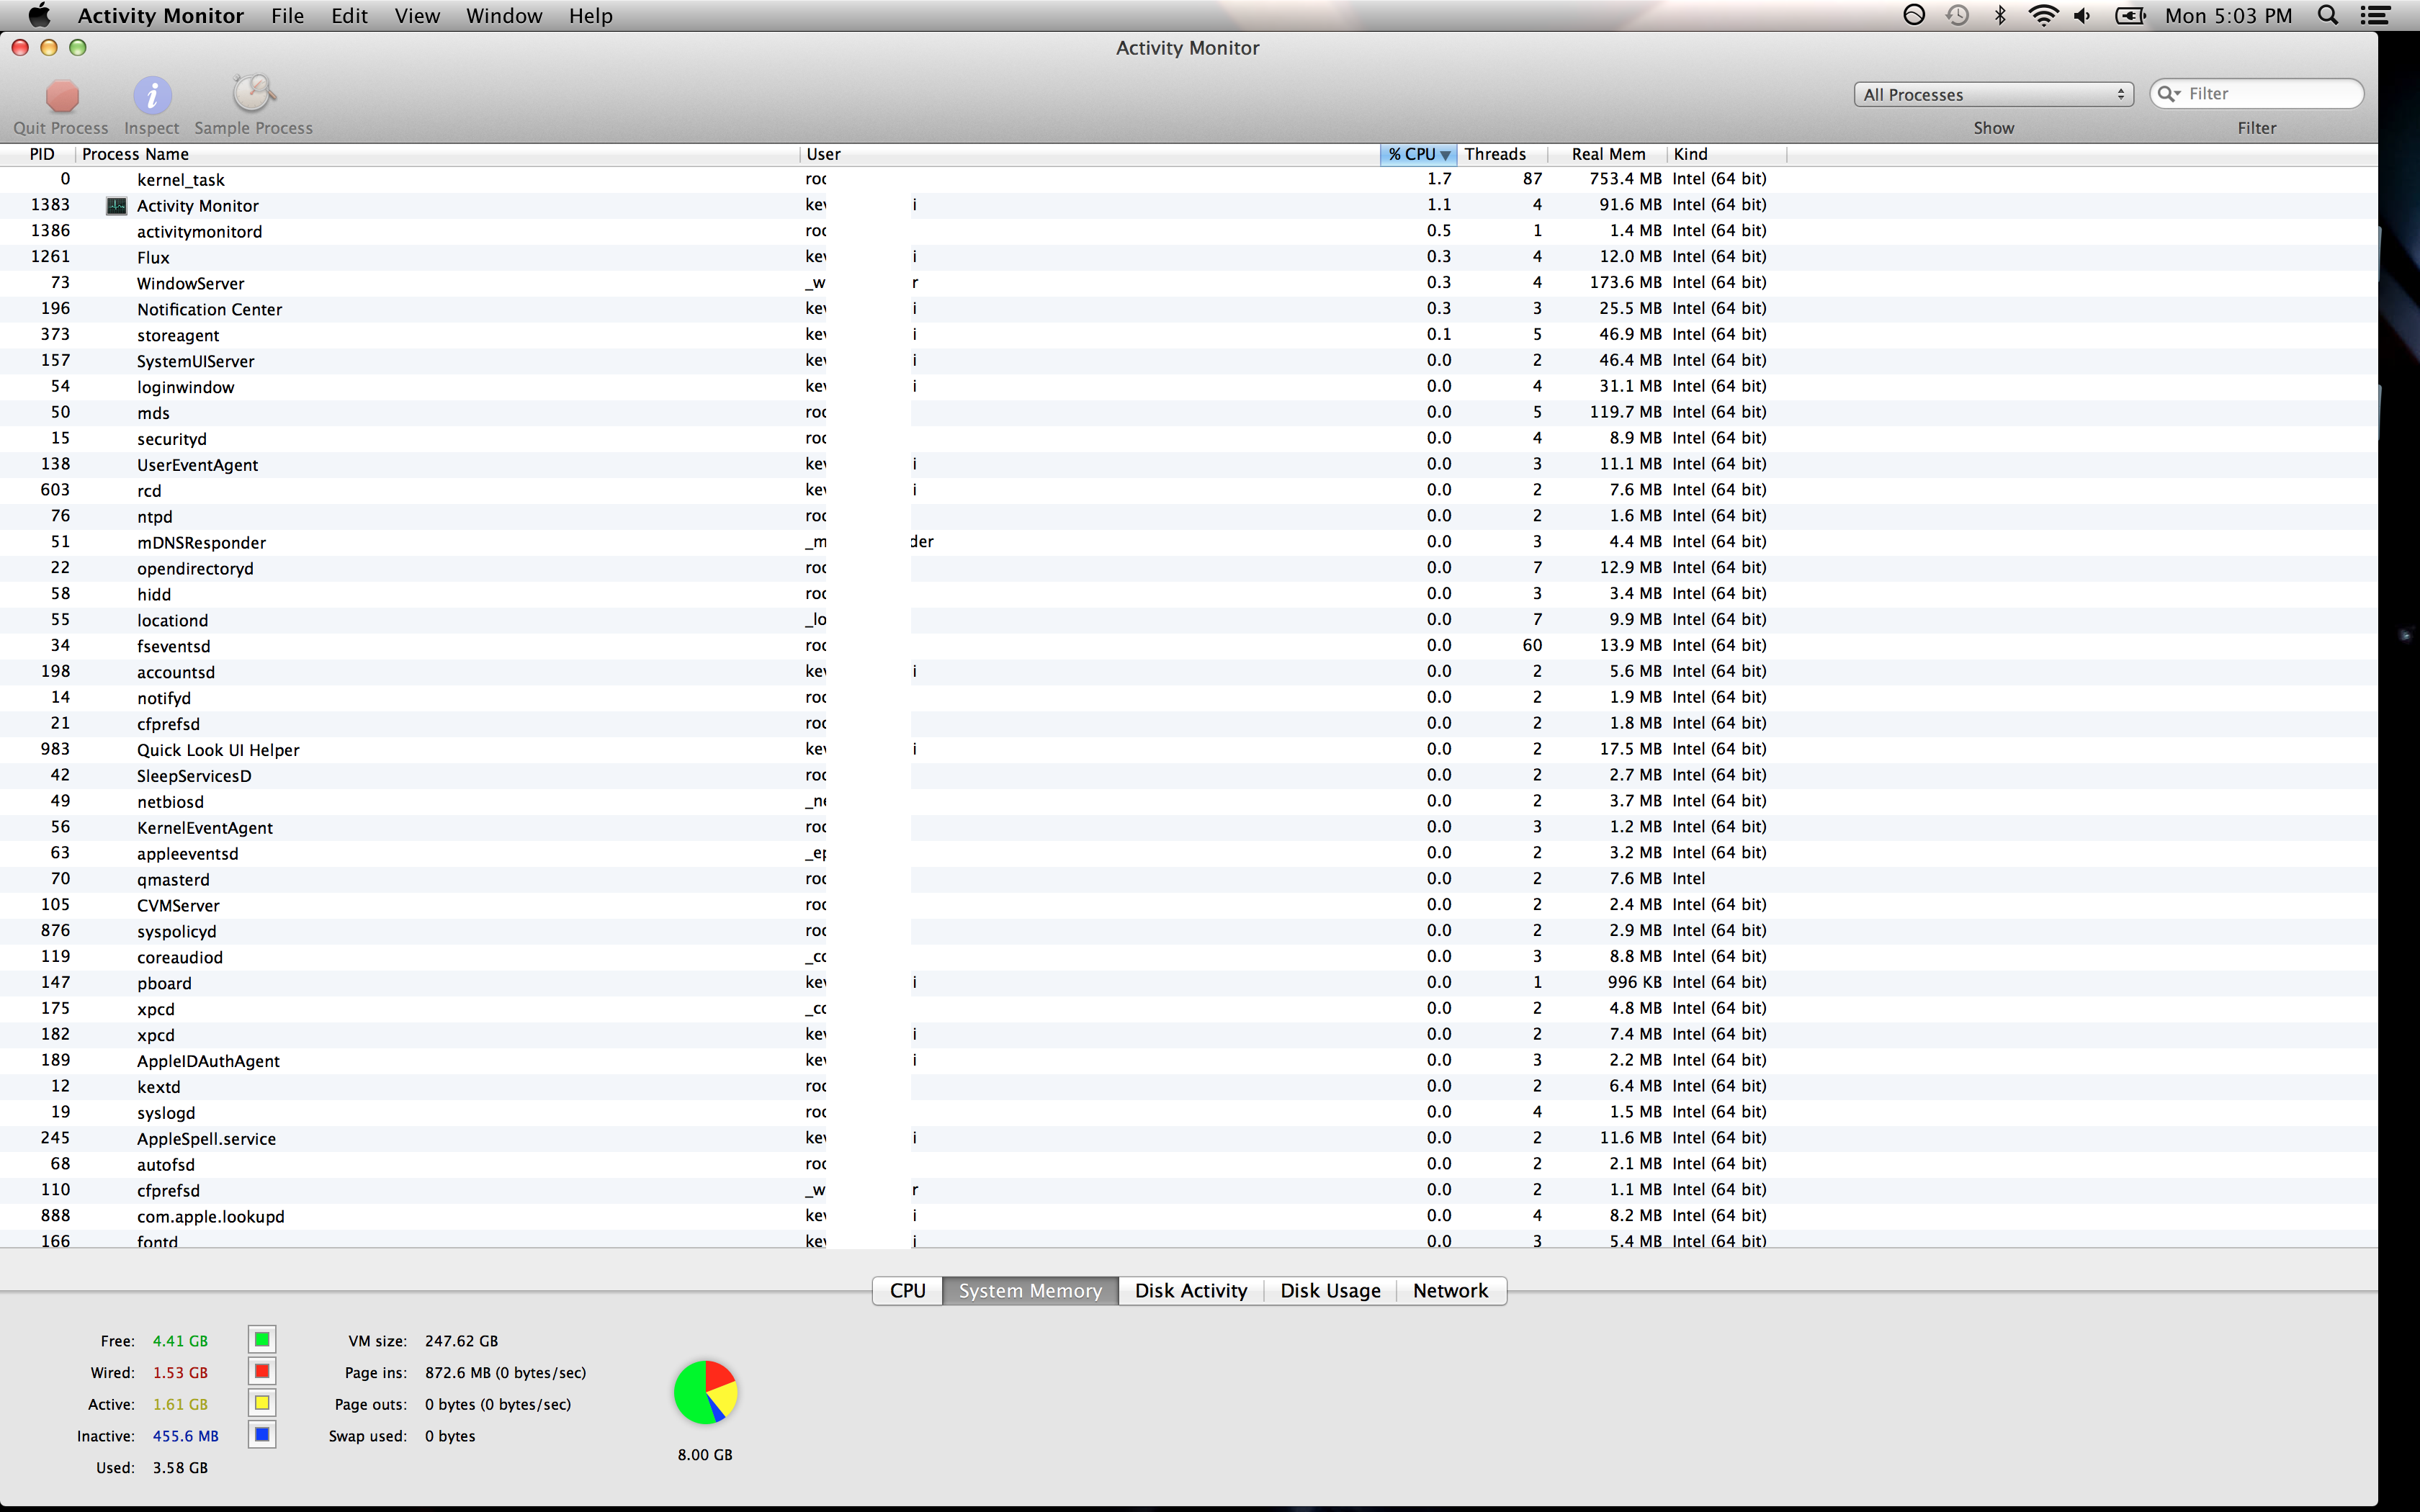Sort by Kind column header
This screenshot has height=1512, width=2420.
pyautogui.click(x=1727, y=154)
